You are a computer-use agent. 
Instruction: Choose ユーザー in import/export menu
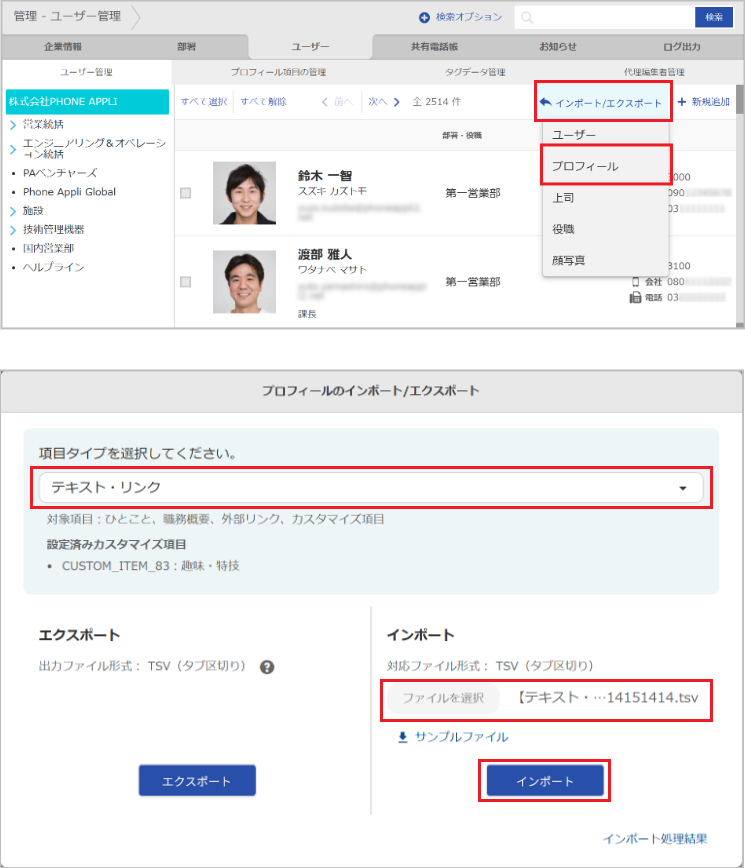point(606,135)
